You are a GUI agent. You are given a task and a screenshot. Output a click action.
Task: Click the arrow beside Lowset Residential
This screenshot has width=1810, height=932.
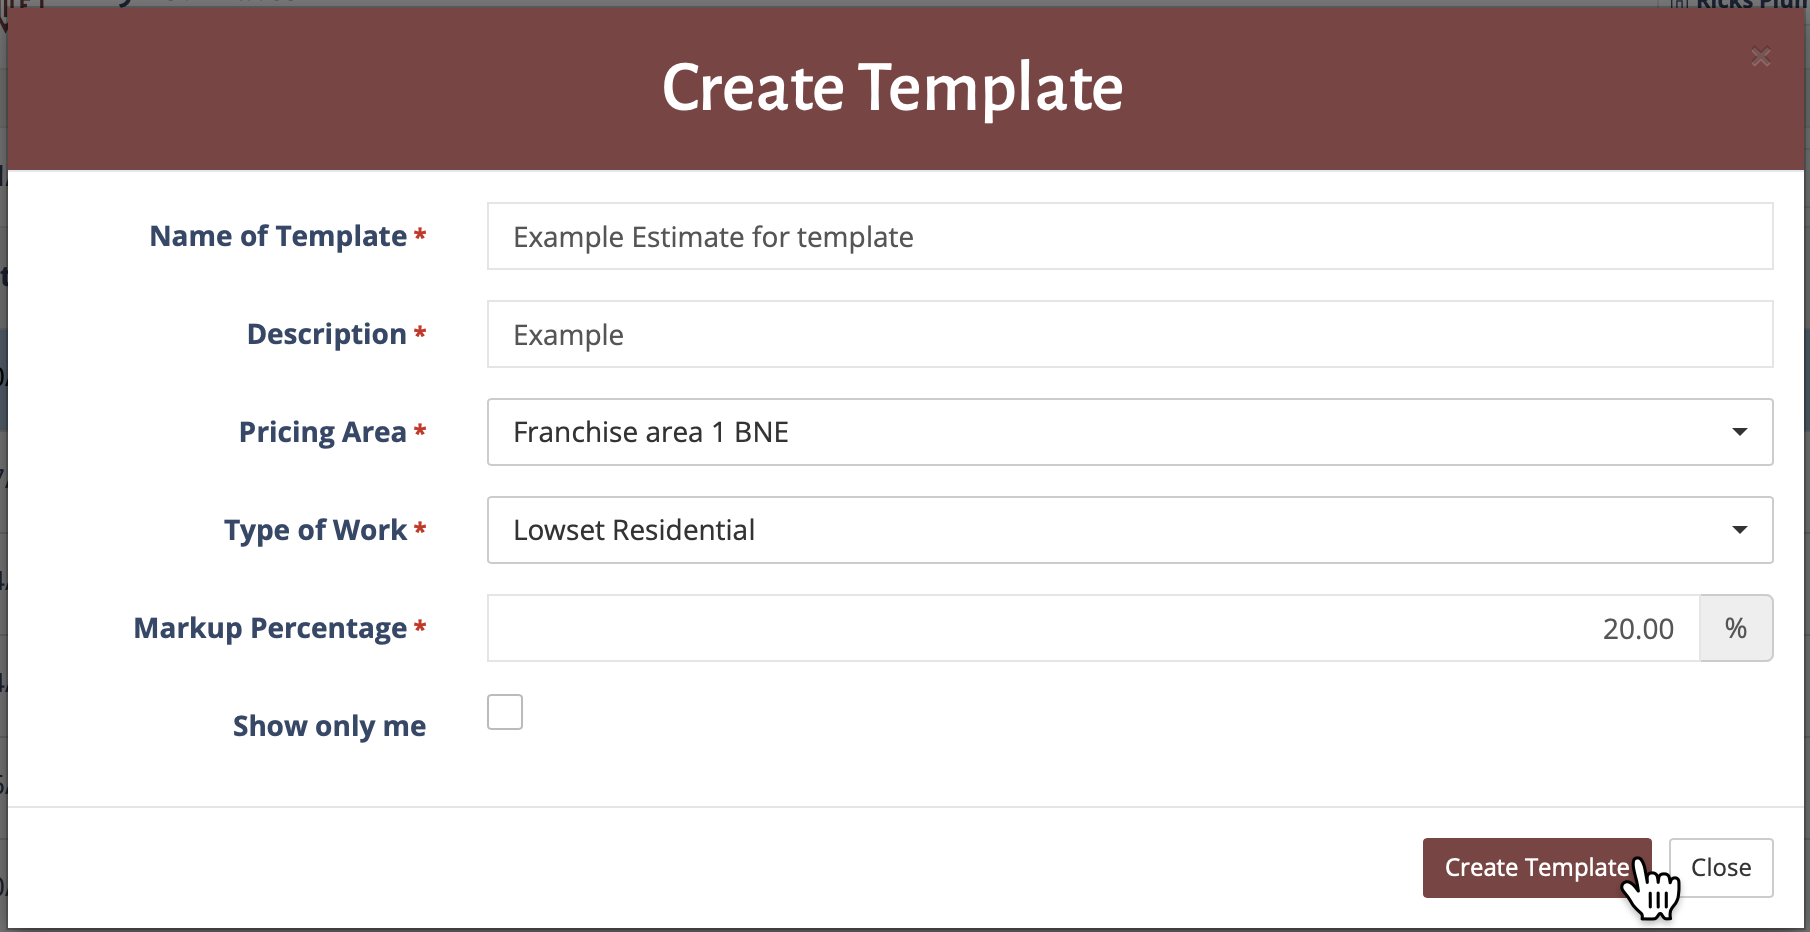coord(1740,530)
